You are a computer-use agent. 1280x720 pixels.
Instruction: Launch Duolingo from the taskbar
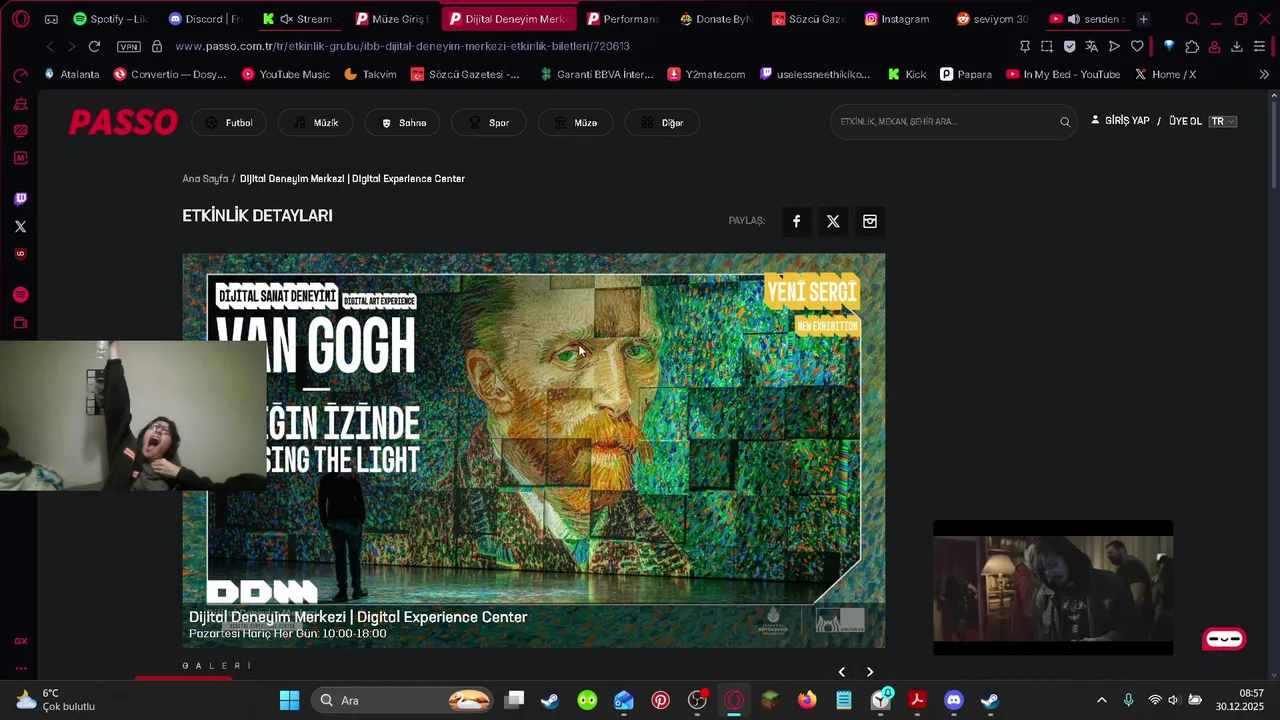(x=587, y=700)
